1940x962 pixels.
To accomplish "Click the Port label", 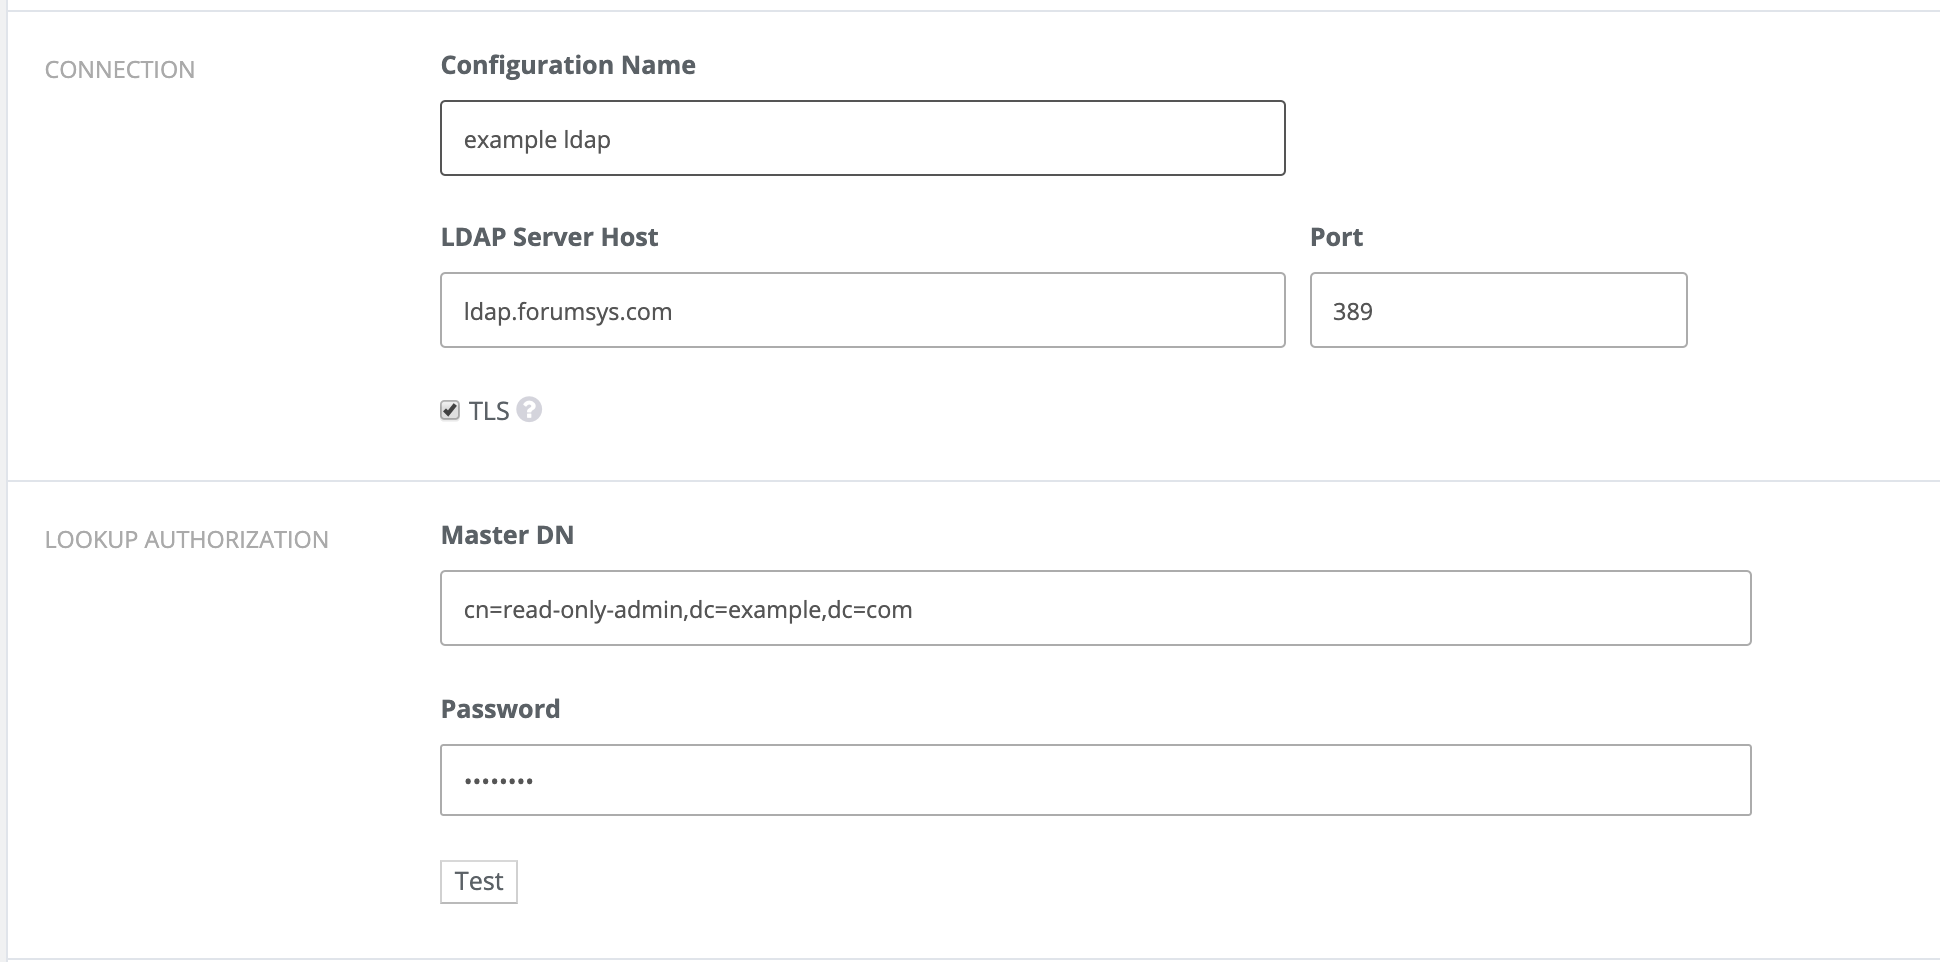I will (x=1336, y=237).
